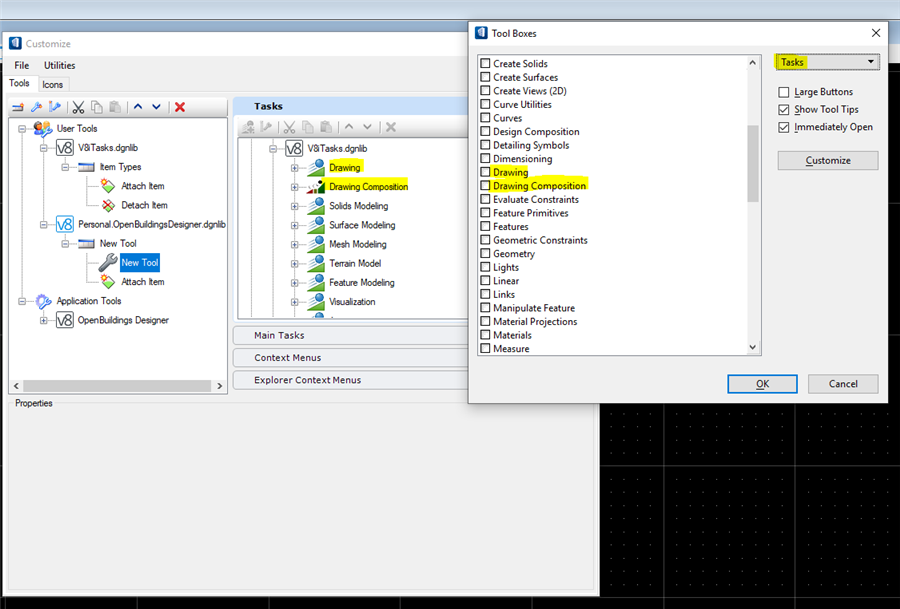Collapse the User Tools tree node
900x609 pixels.
22,129
